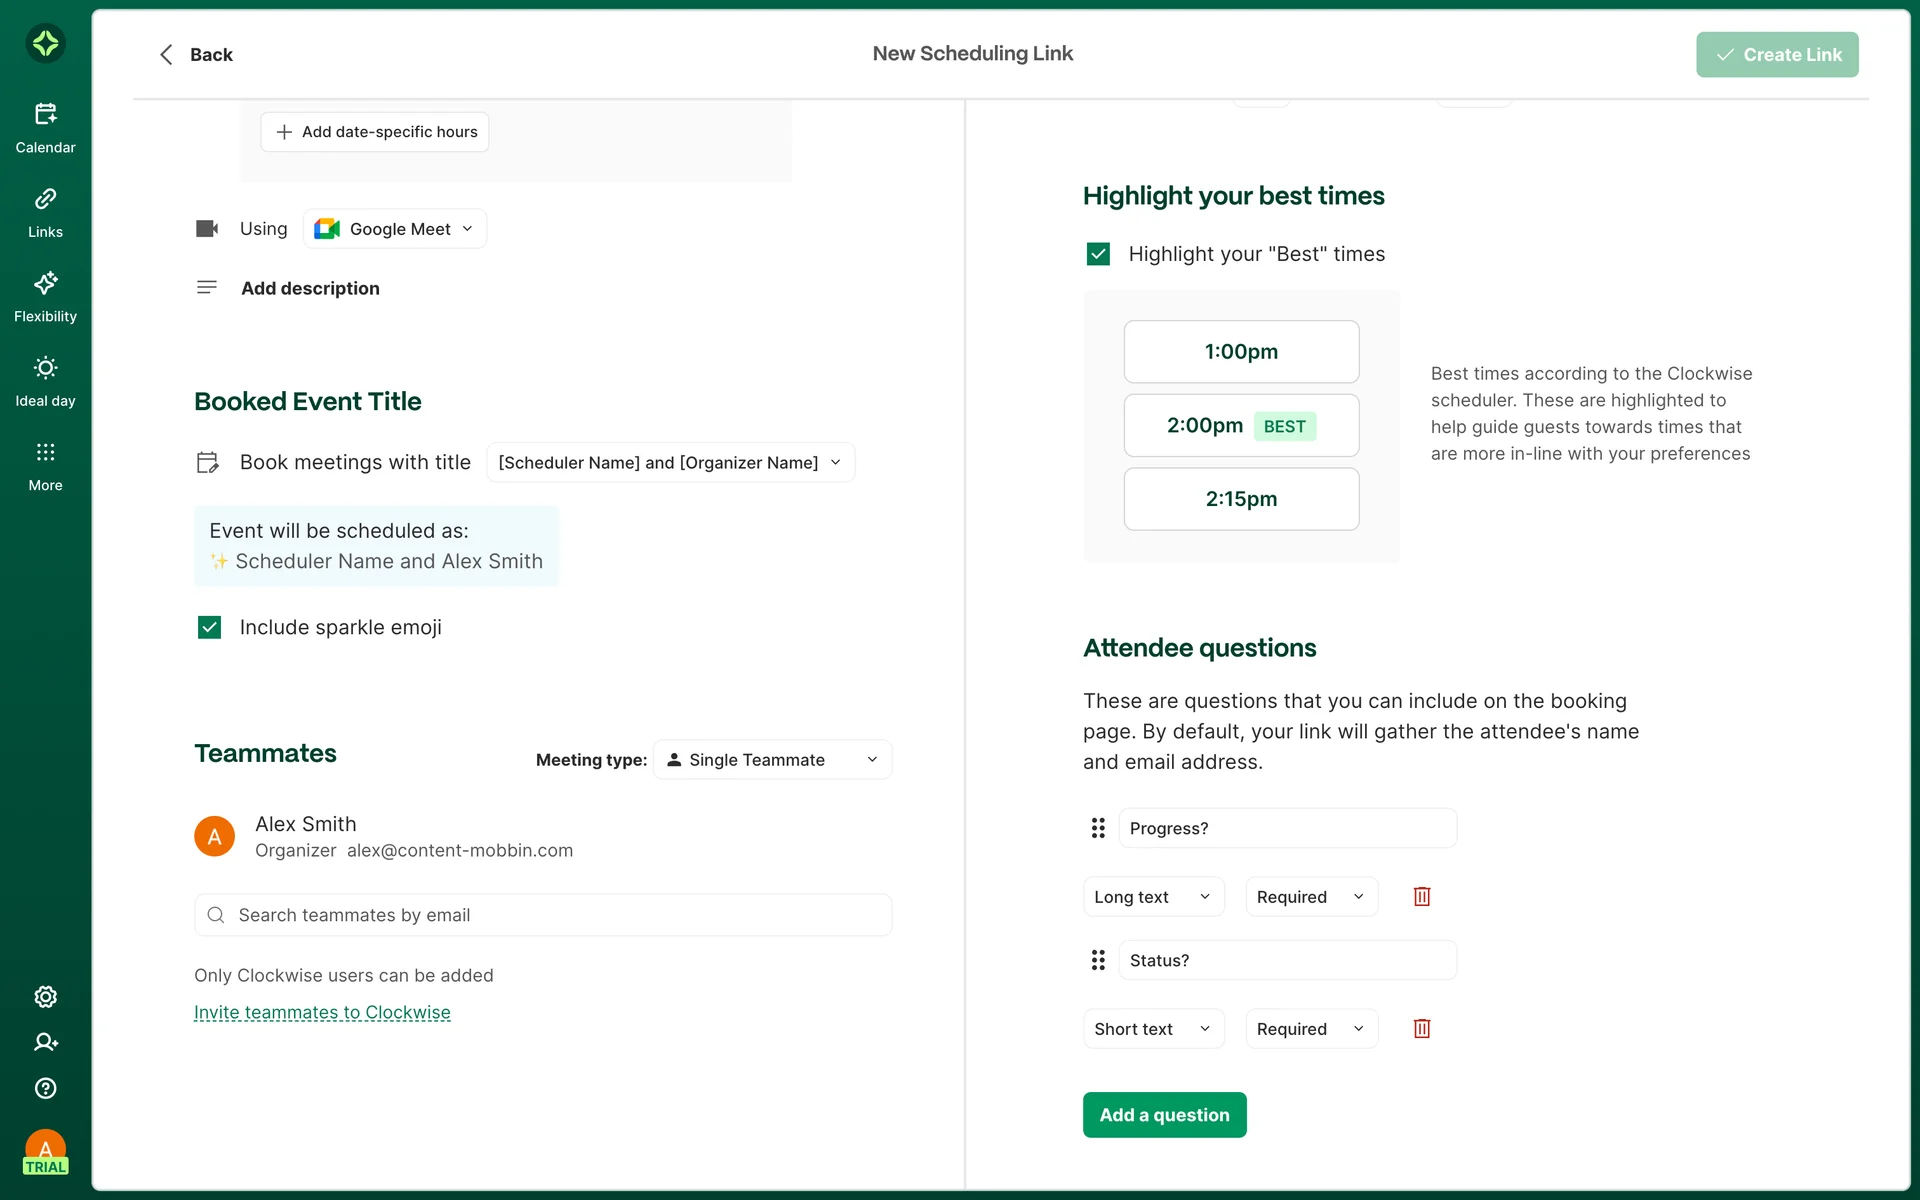The image size is (1920, 1200).
Task: Click Invite teammates to Clockwise link
Action: point(322,1012)
